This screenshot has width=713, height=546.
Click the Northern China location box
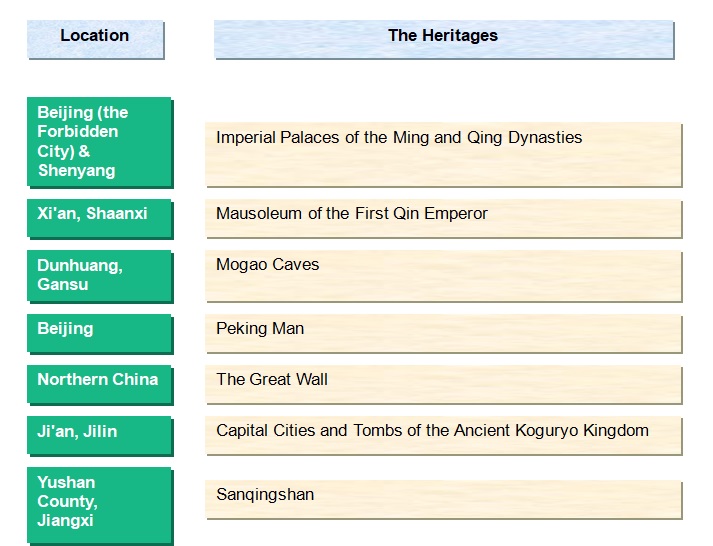(99, 383)
